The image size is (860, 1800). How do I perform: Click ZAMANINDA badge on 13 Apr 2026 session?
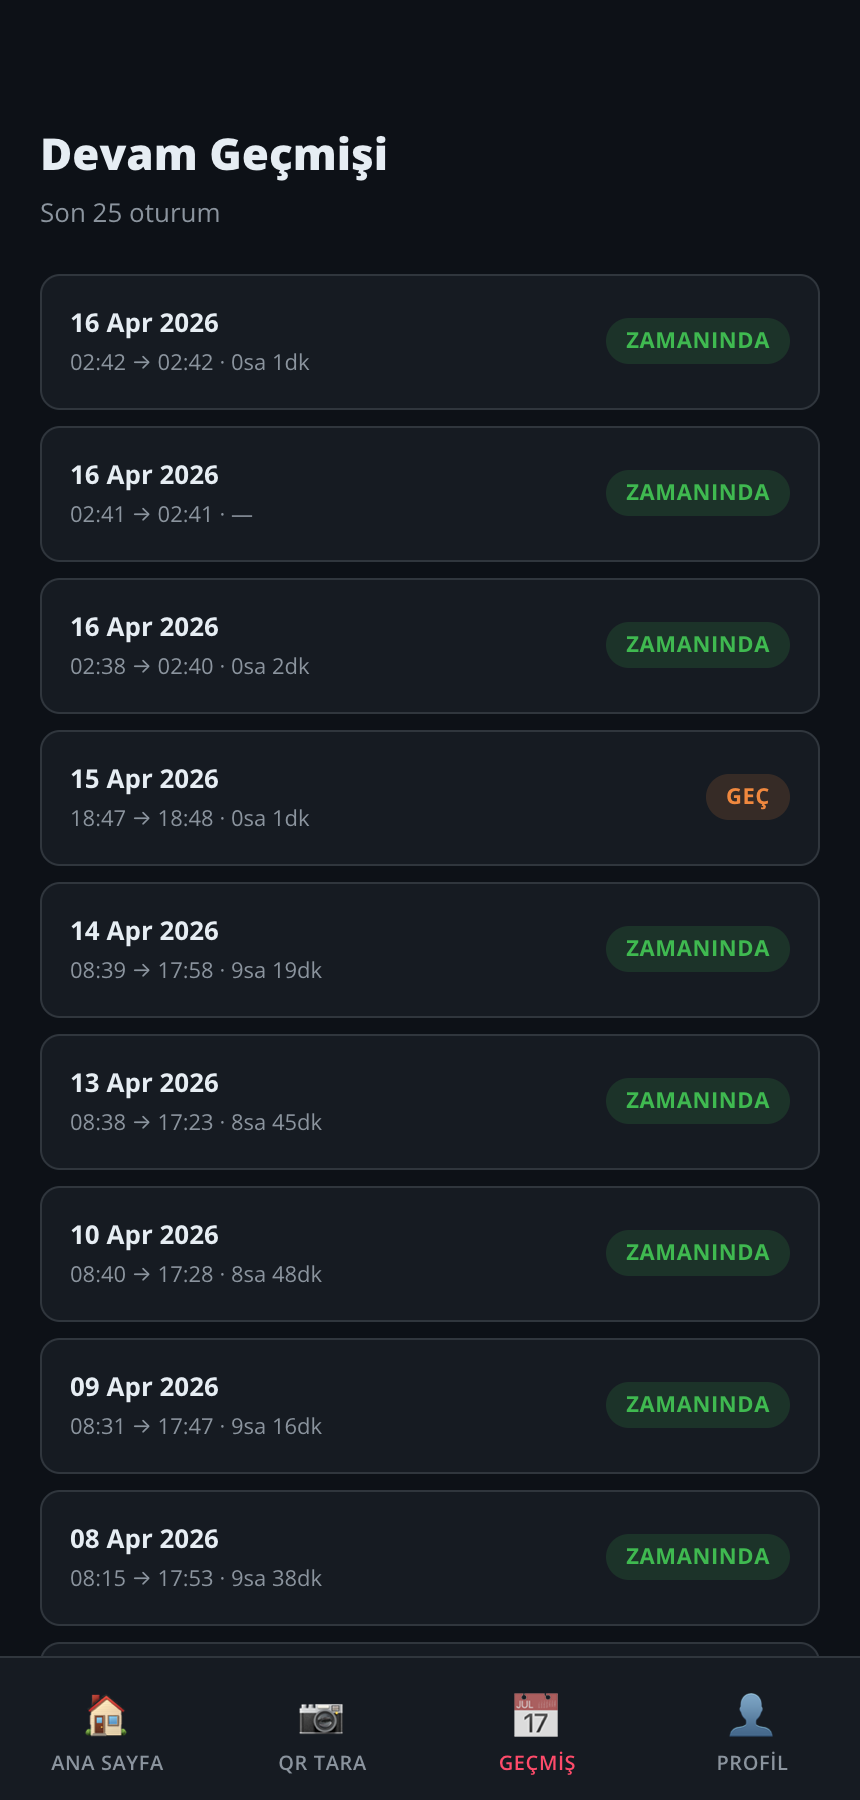tap(697, 1101)
